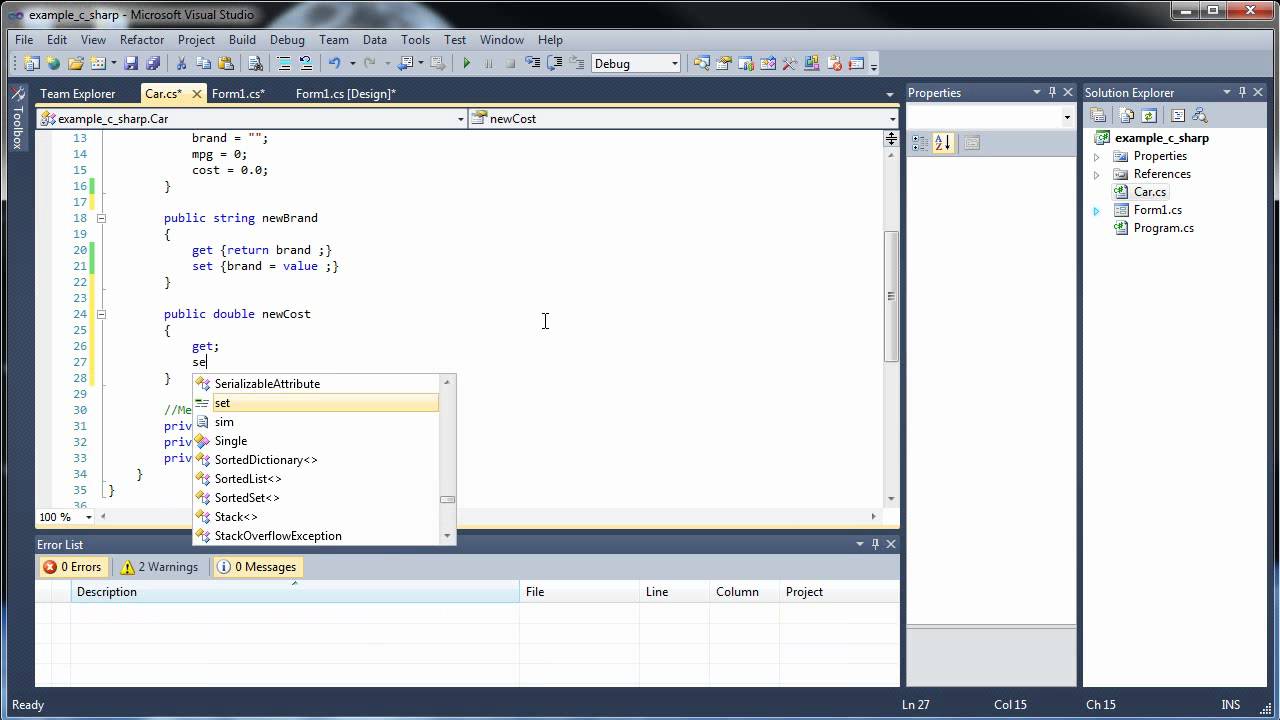The image size is (1280, 720).
Task: Toggle the 0 Errors filter
Action: [72, 567]
